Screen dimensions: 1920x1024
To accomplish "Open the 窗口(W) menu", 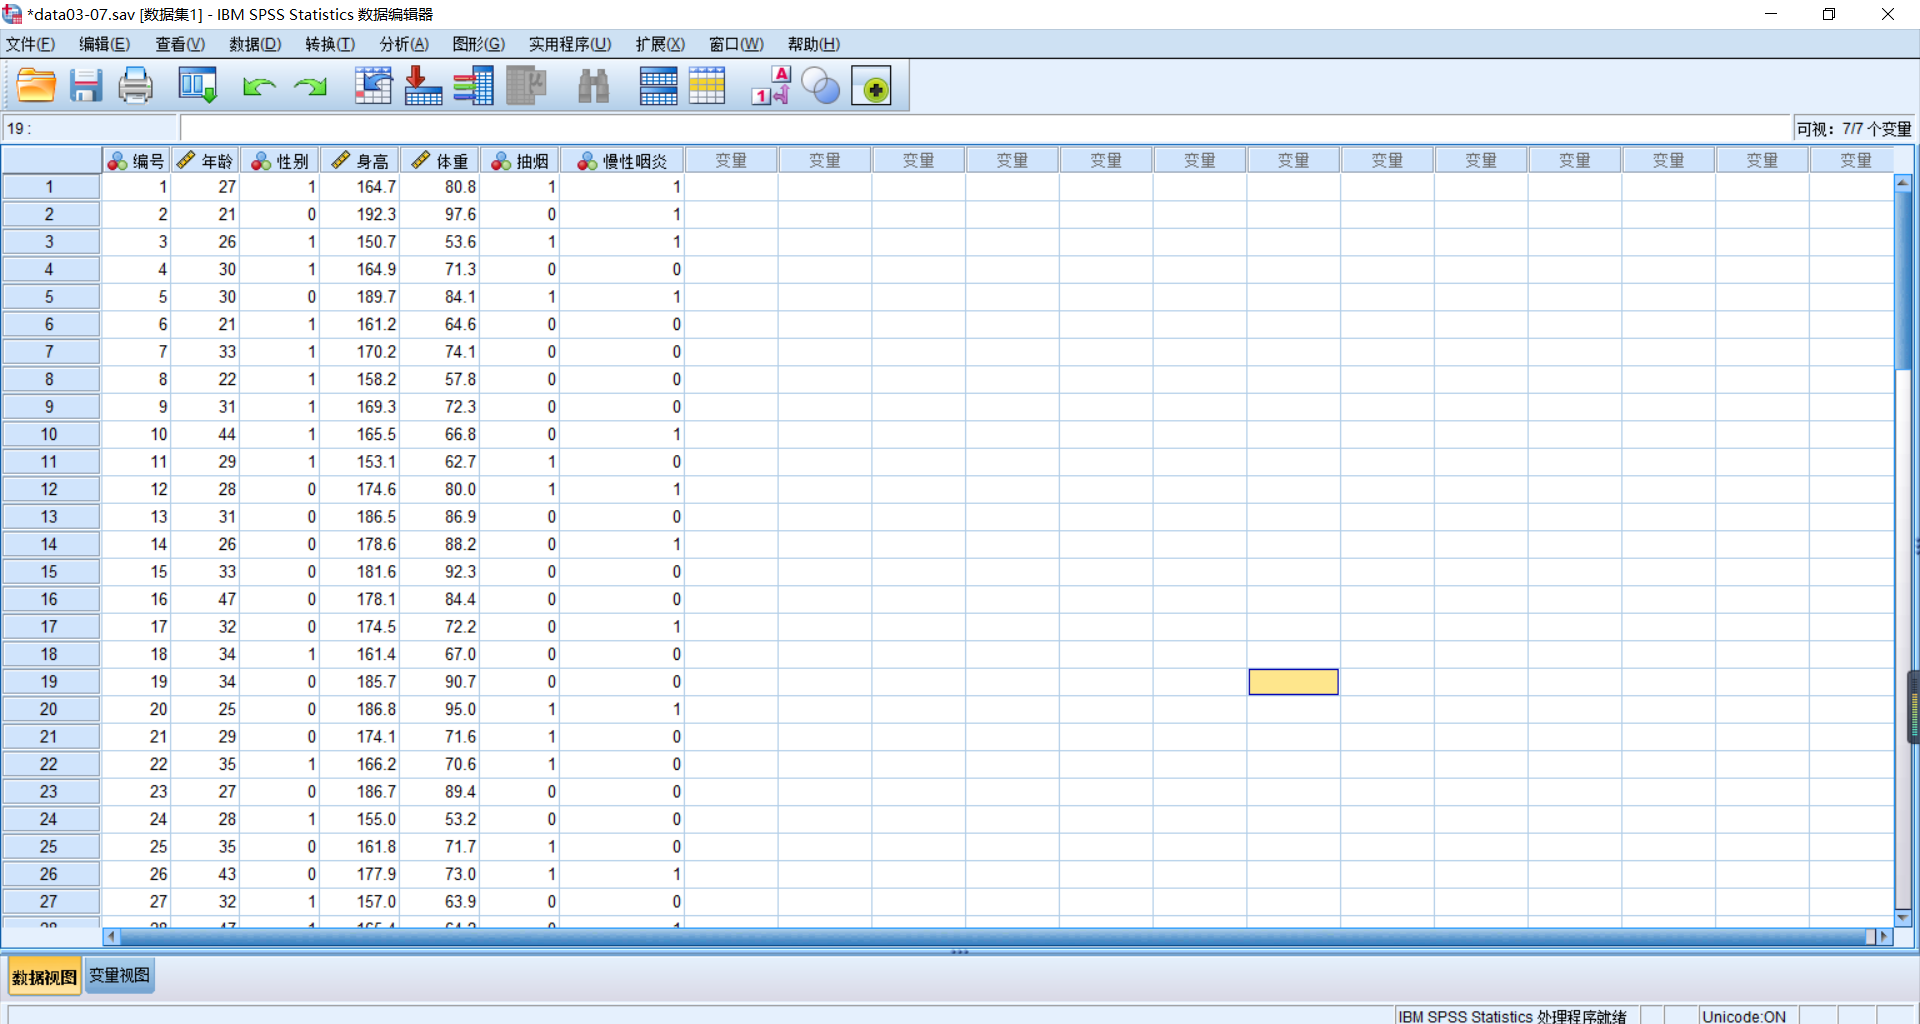I will 736,44.
